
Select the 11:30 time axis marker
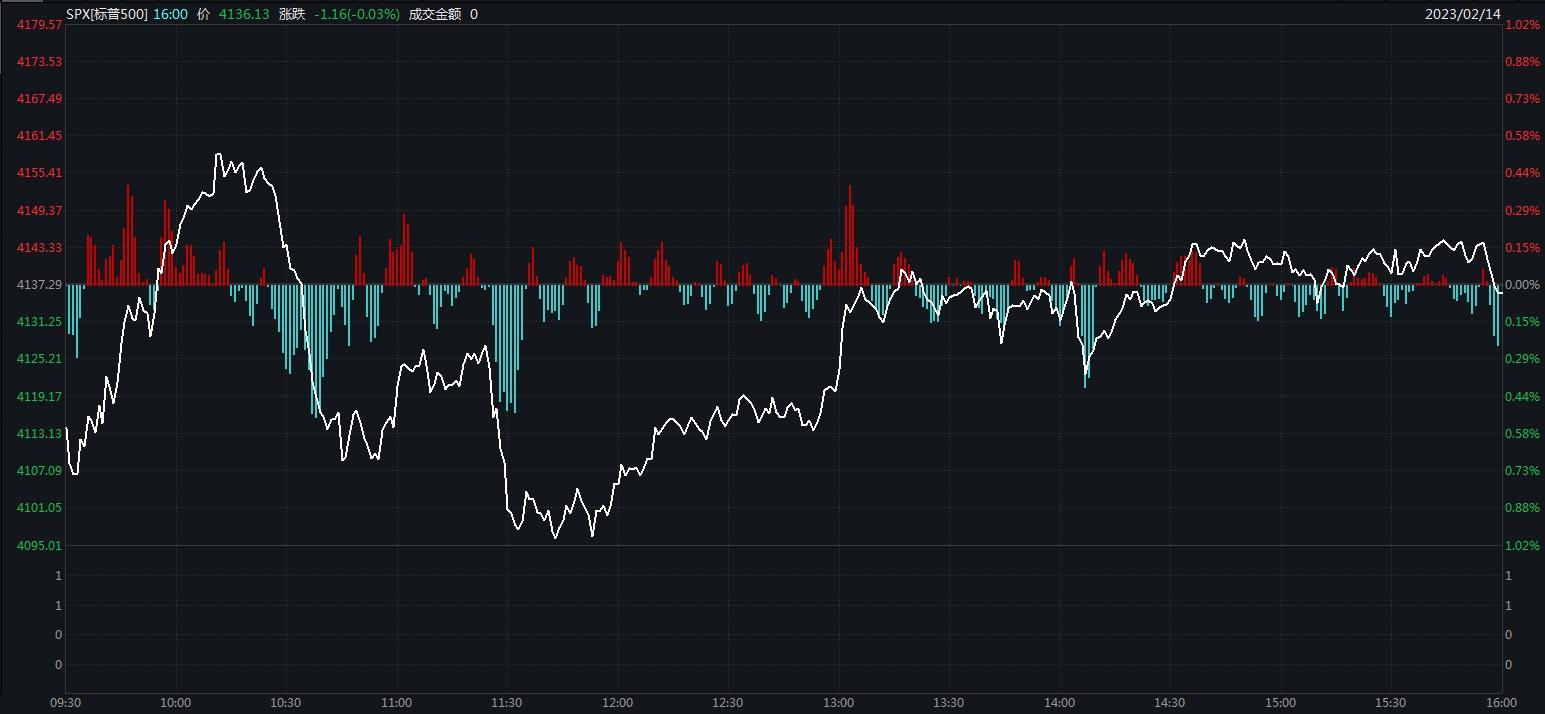point(507,703)
